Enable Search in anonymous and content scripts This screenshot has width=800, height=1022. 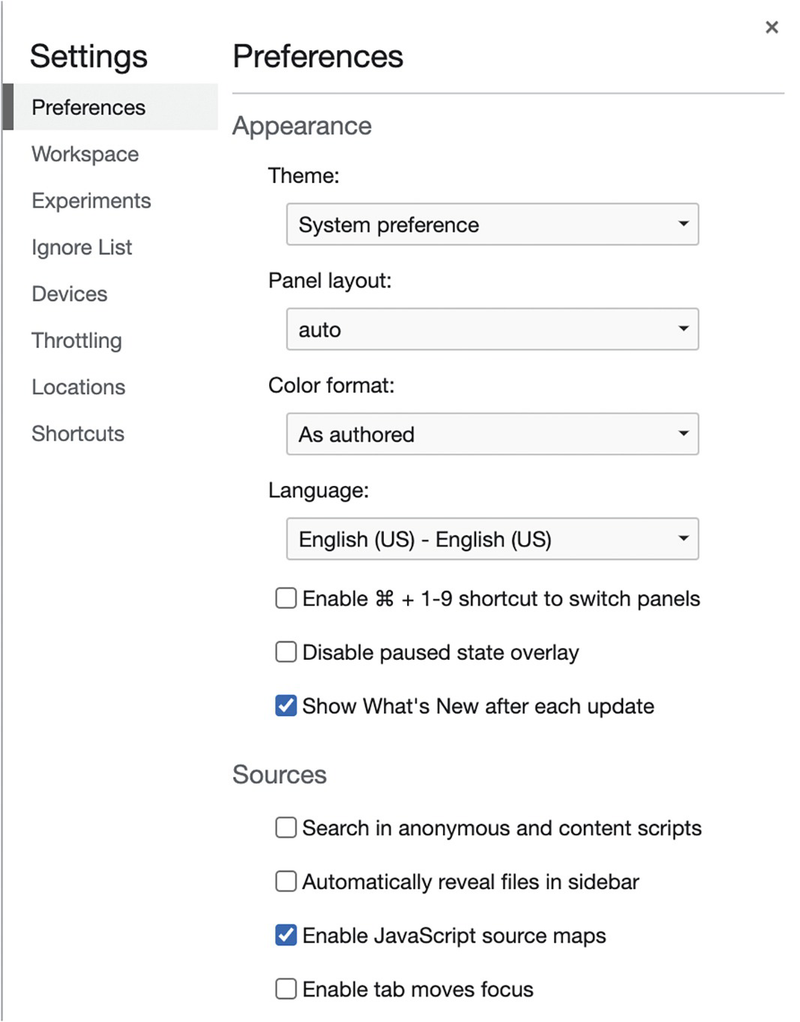click(x=286, y=828)
